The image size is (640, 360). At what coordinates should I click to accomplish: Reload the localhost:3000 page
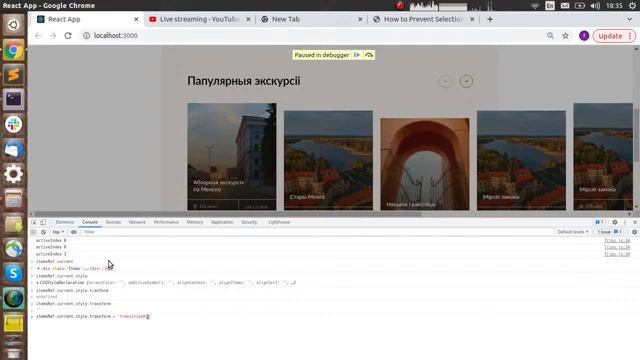pos(68,36)
